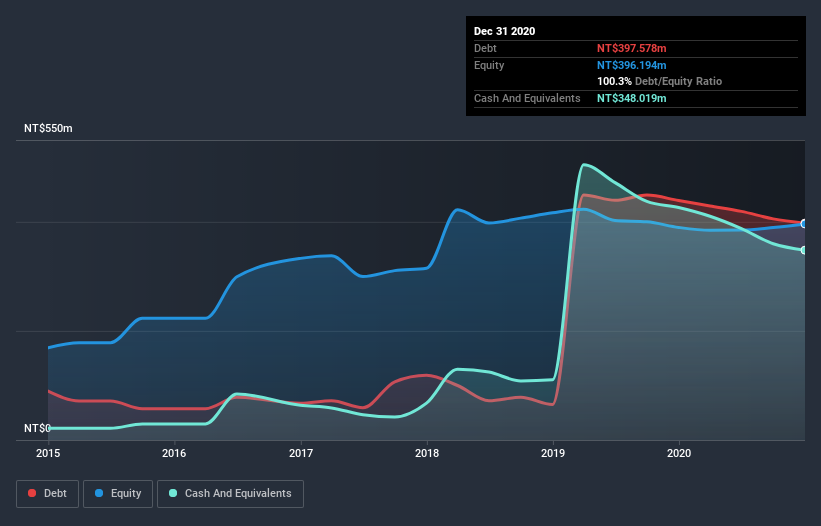Toggle the Equity legend button
The width and height of the screenshot is (821, 526).
click(x=118, y=494)
